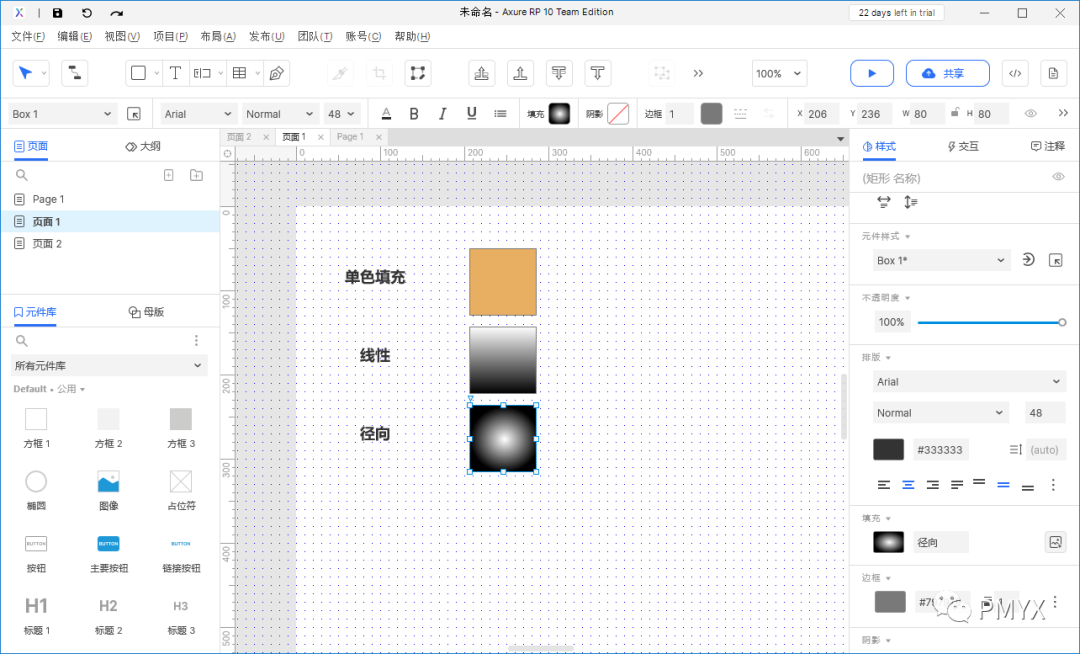Click the add folder icon

coord(196,176)
